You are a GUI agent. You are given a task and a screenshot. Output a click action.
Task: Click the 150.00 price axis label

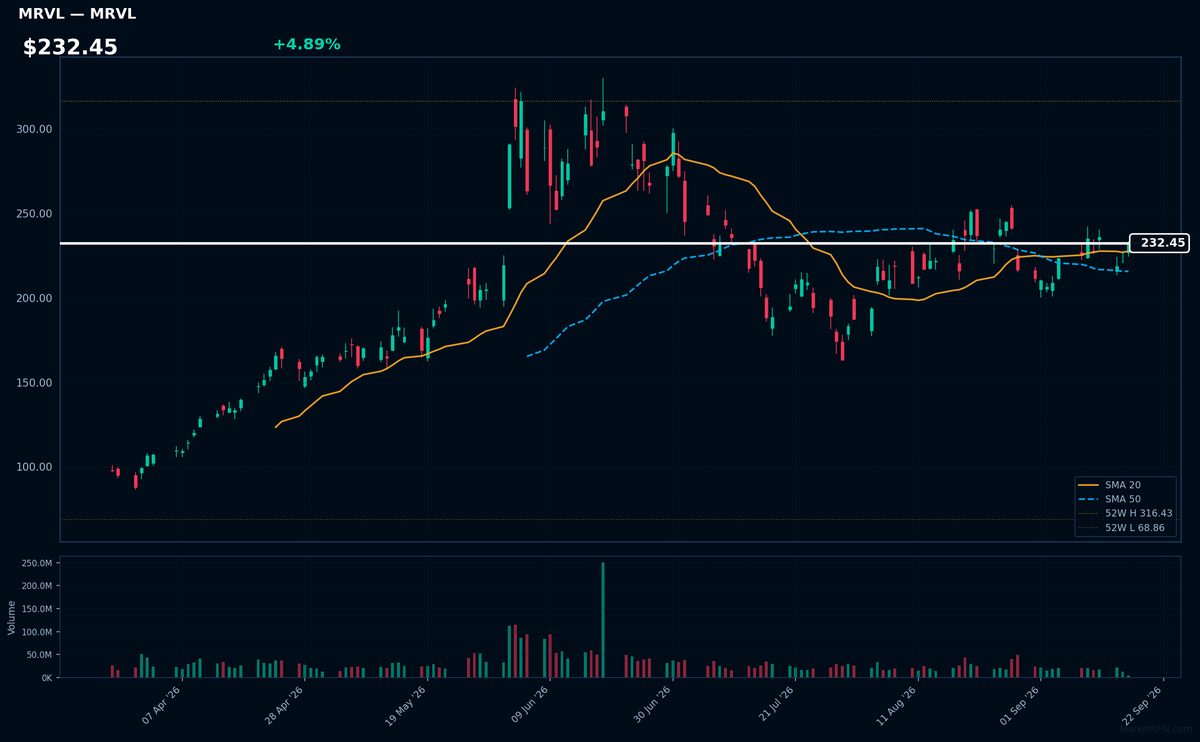(35, 383)
